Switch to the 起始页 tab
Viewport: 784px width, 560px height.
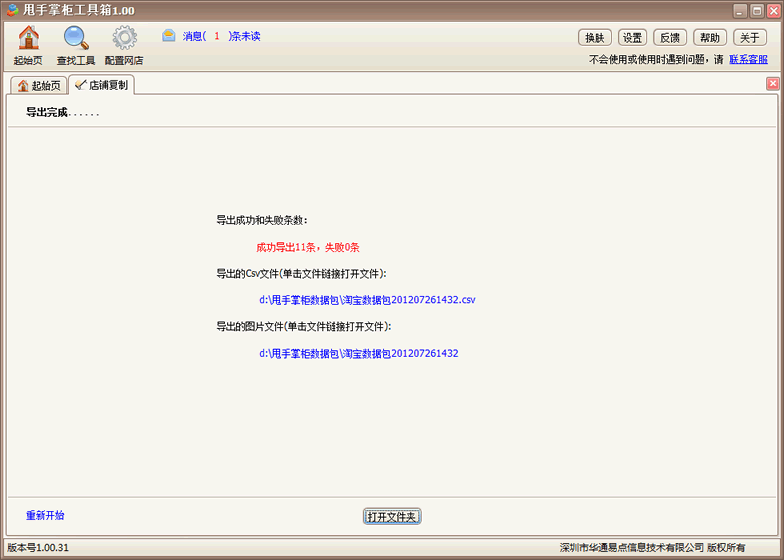coord(39,86)
